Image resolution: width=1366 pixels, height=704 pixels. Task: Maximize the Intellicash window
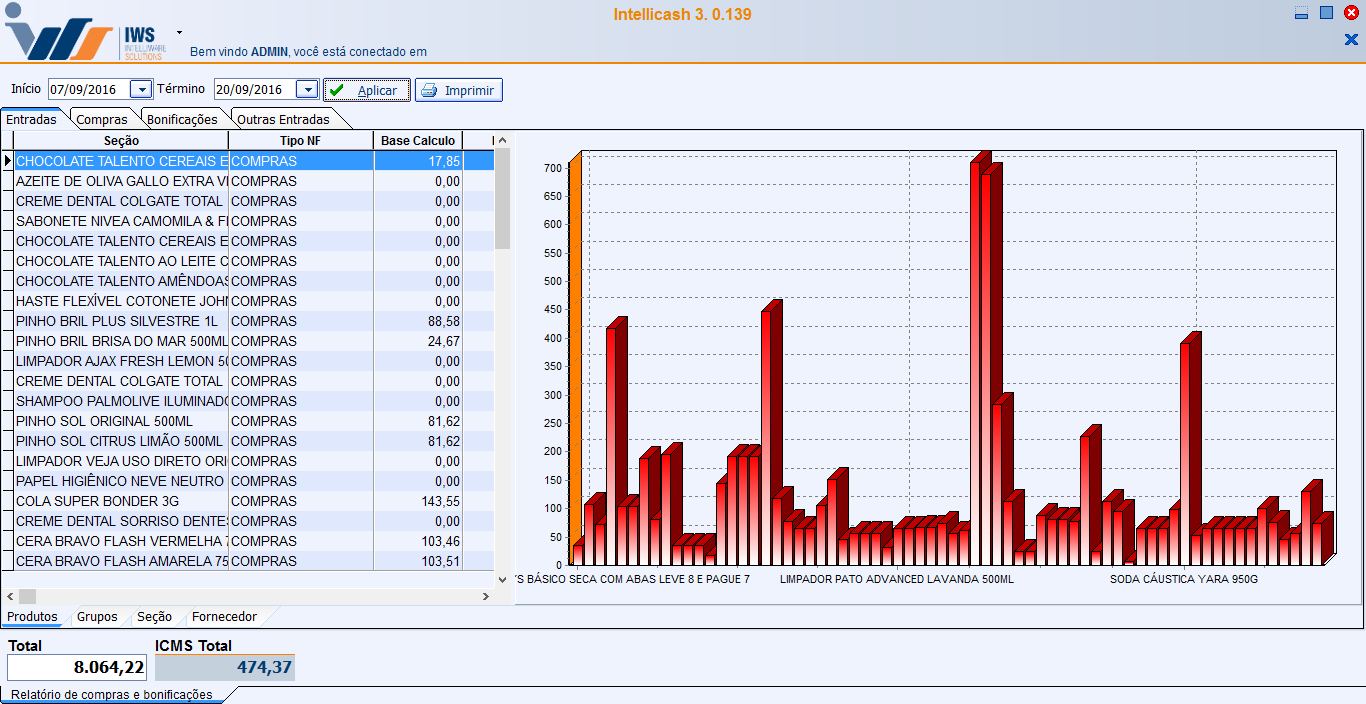[x=1326, y=13]
